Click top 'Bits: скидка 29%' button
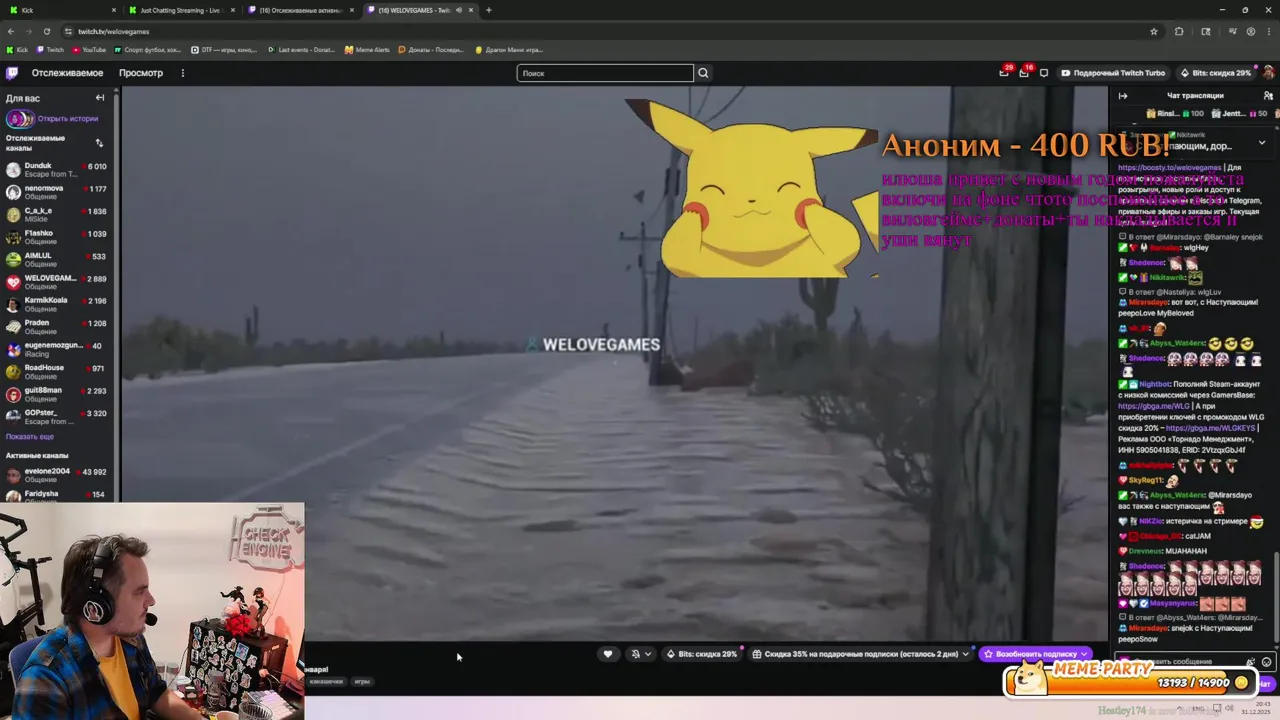This screenshot has width=1280, height=720. pos(1215,73)
